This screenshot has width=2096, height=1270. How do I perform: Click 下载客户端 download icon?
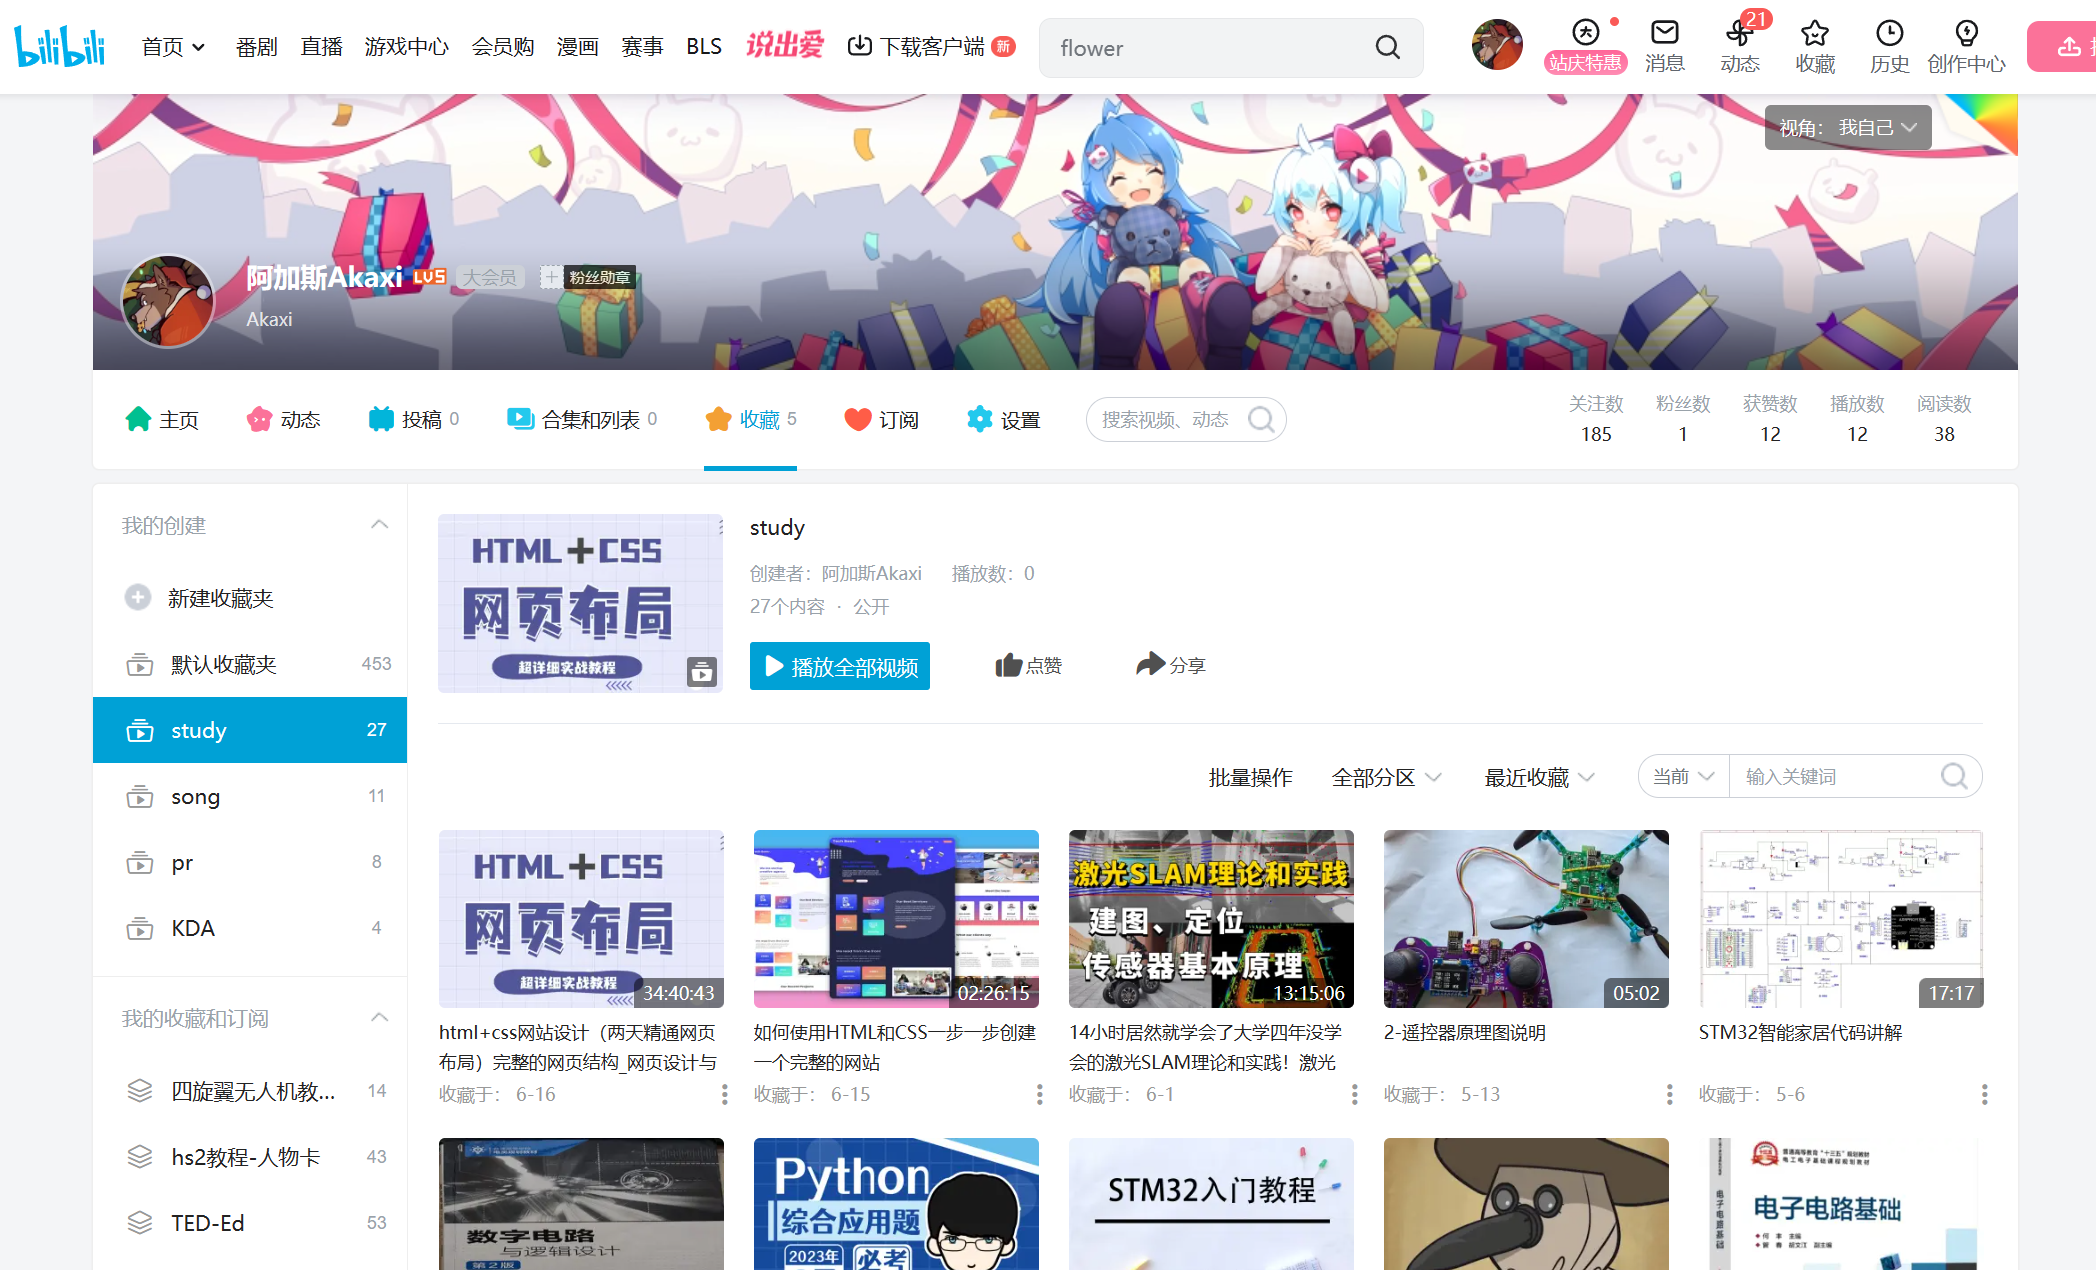coord(859,46)
